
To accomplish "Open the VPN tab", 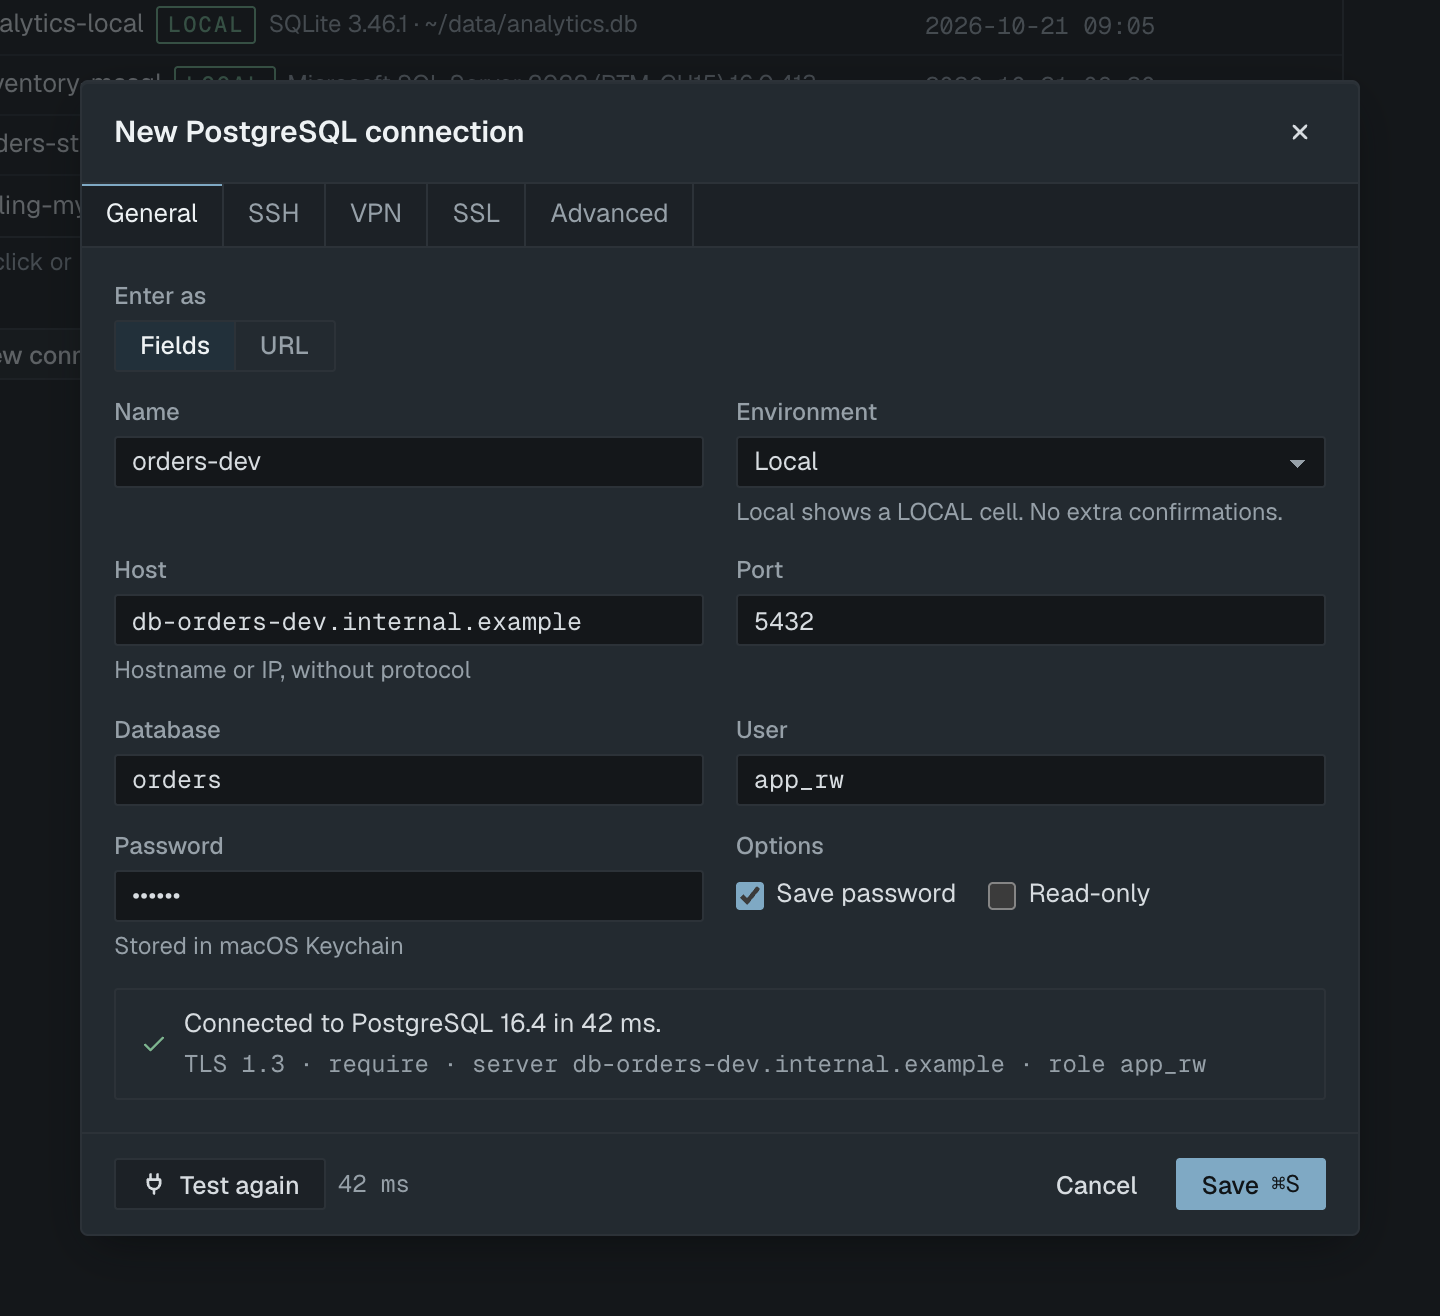I will [x=376, y=214].
